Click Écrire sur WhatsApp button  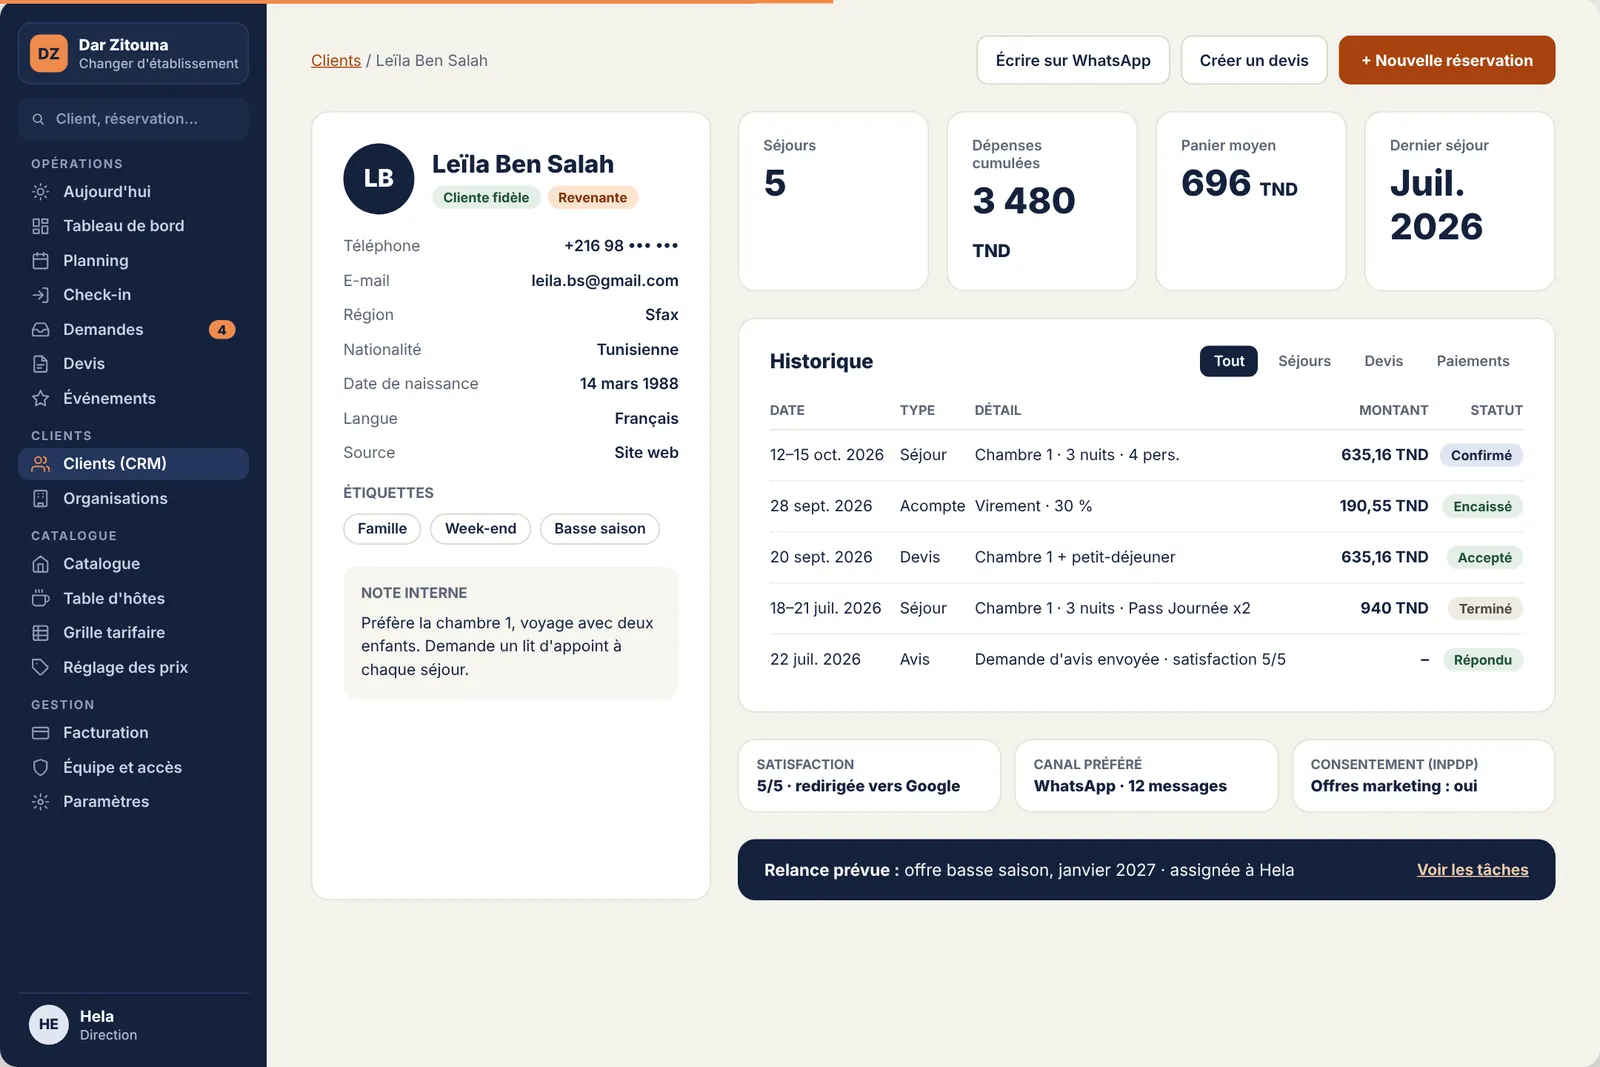coord(1073,60)
